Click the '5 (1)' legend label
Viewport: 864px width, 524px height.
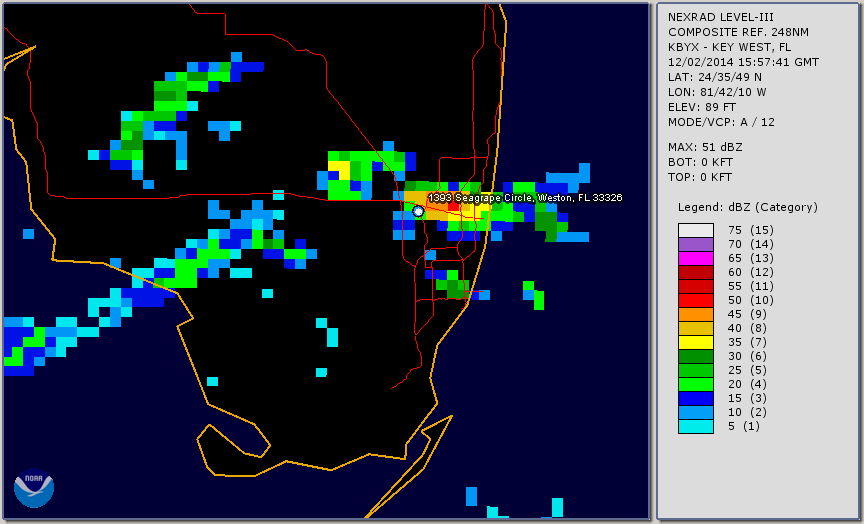tap(743, 426)
